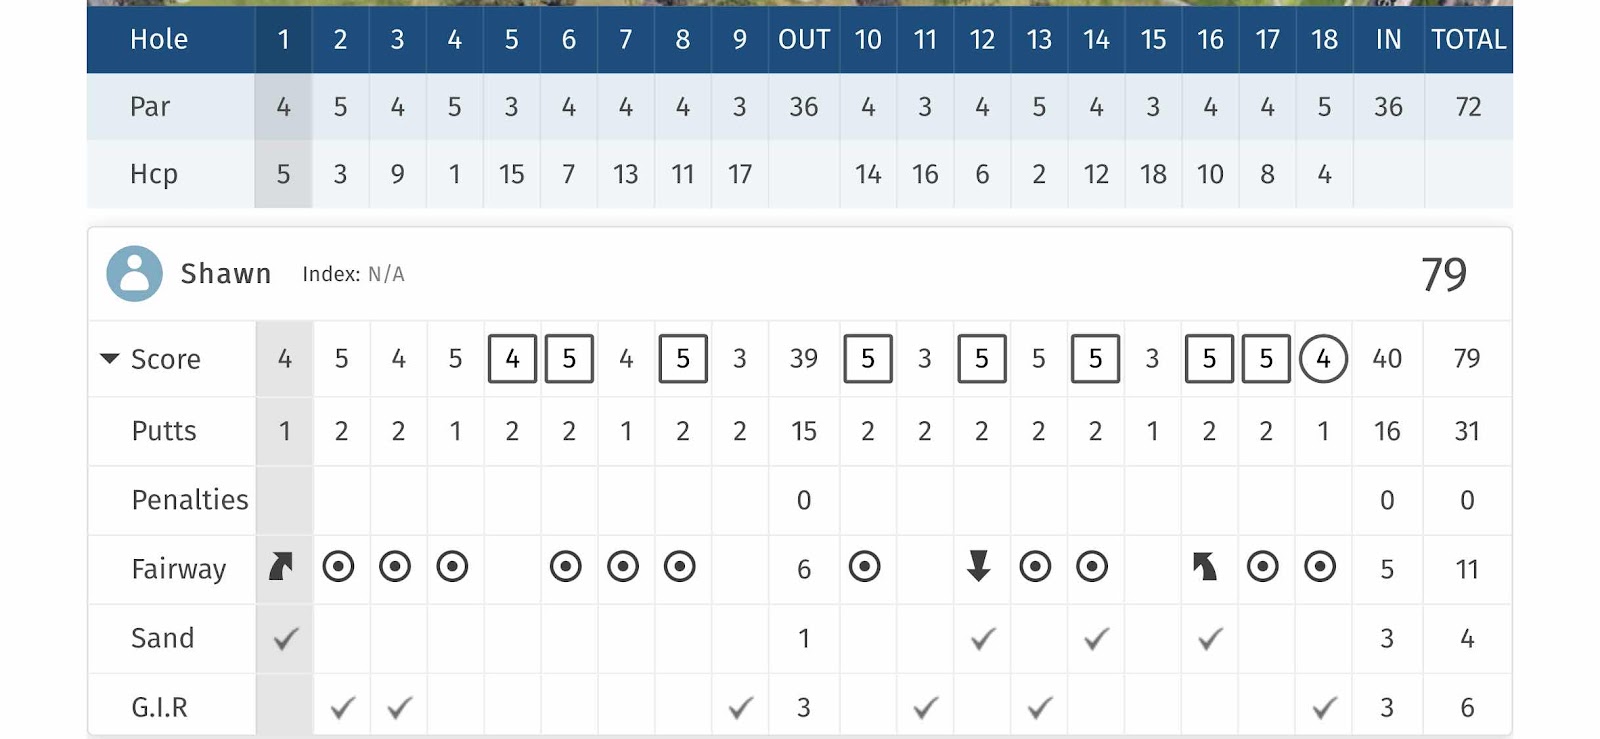Select the TOTAL column header

(x=1468, y=39)
